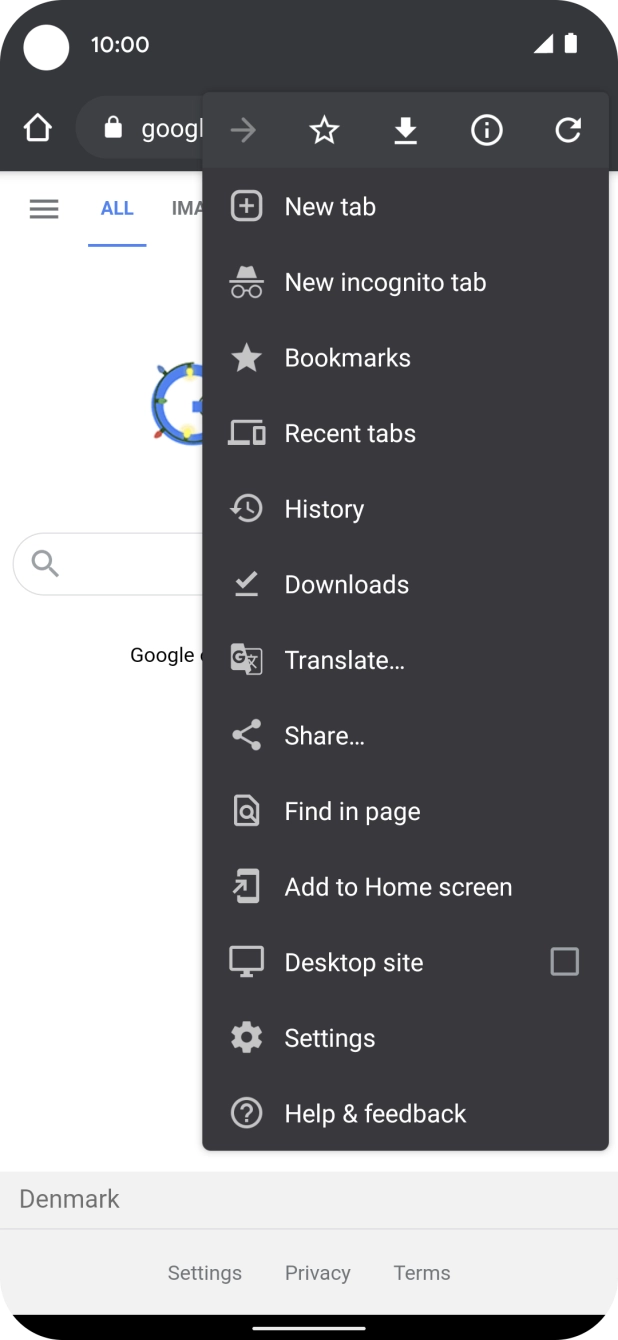Bookmark this page using the star icon
The height and width of the screenshot is (1340, 618).
(x=324, y=129)
